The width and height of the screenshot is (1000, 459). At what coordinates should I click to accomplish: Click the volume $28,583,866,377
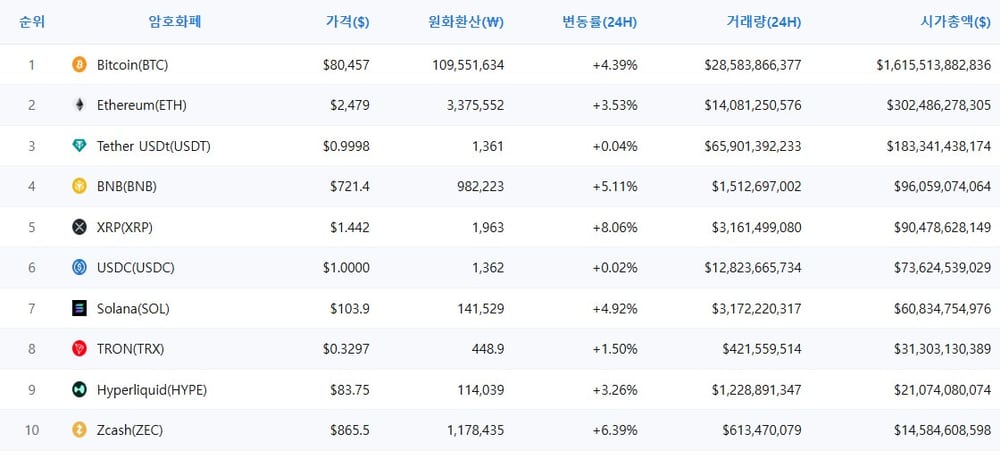tap(753, 65)
